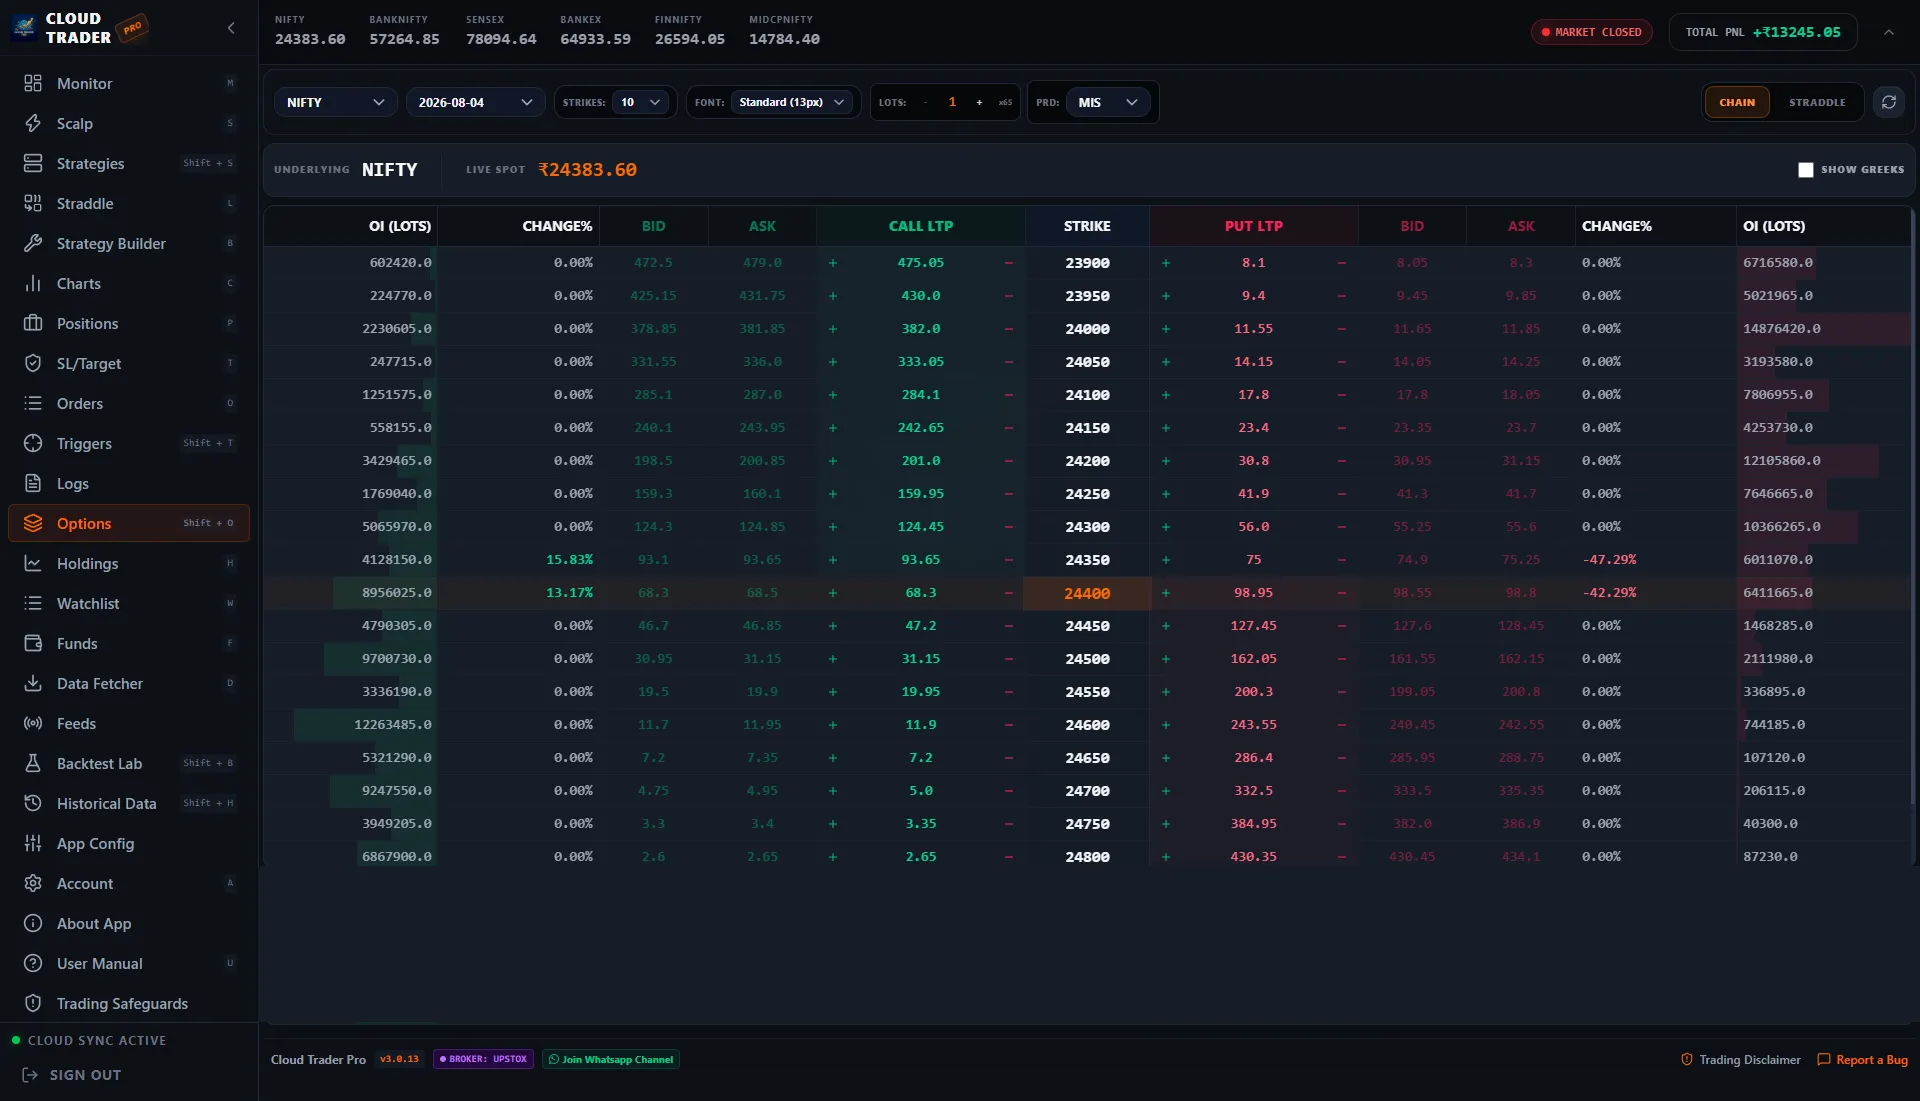Screen dimensions: 1920x1101
Task: Open the Account gear icon
Action: (33, 883)
